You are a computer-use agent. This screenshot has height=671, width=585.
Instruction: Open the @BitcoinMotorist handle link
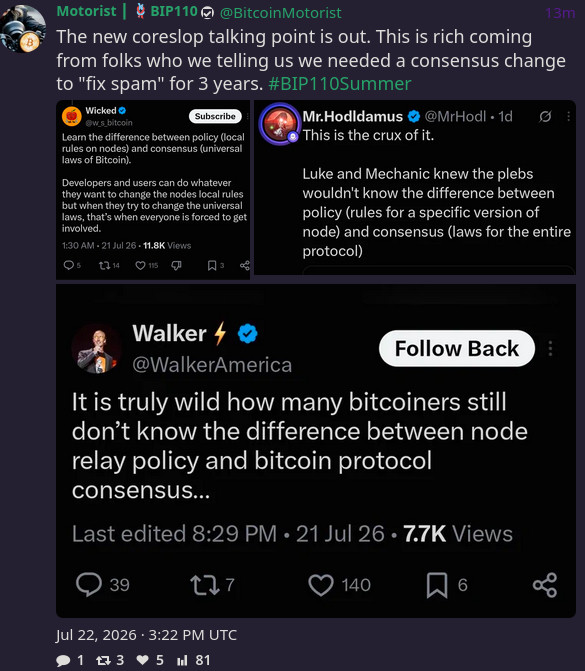pos(281,13)
